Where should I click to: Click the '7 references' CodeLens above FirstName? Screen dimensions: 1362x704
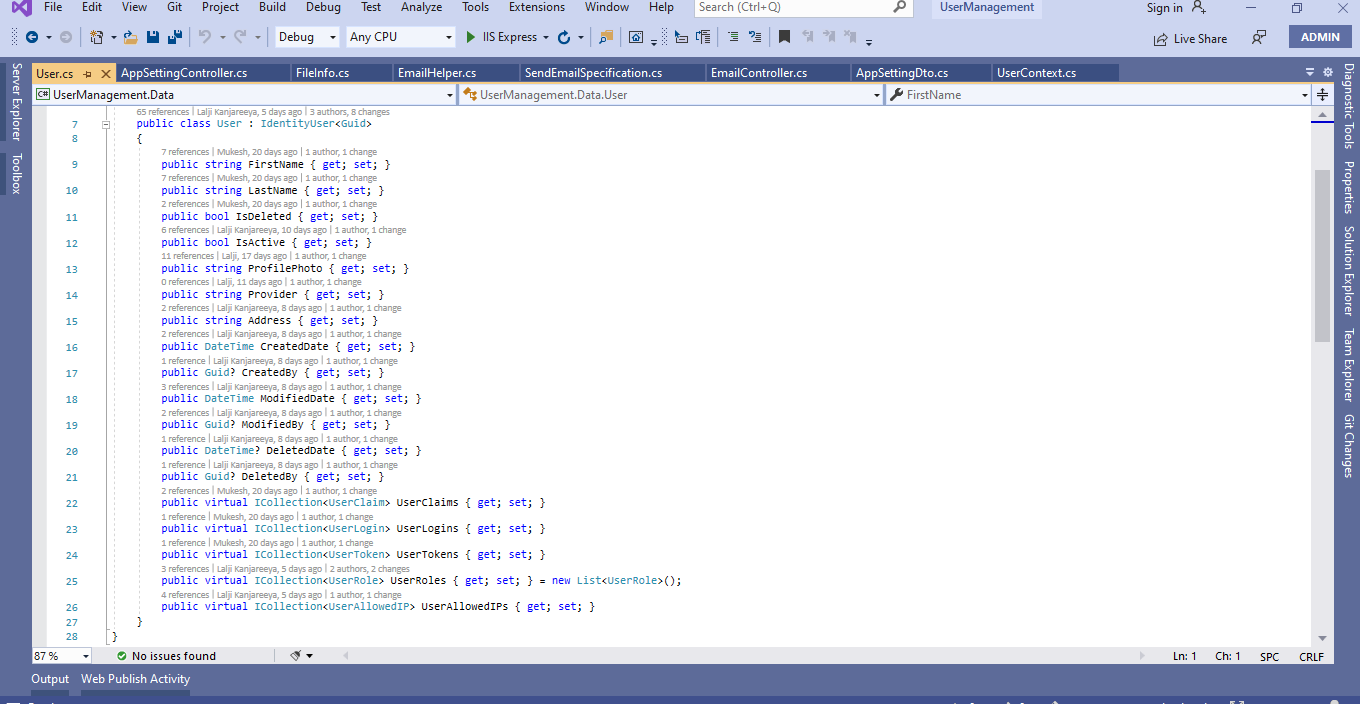[185, 152]
